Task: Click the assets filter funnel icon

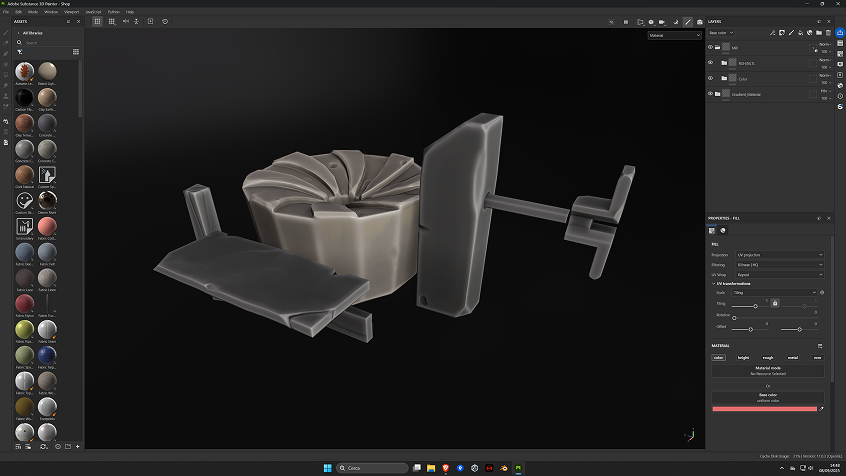Action: (20, 52)
